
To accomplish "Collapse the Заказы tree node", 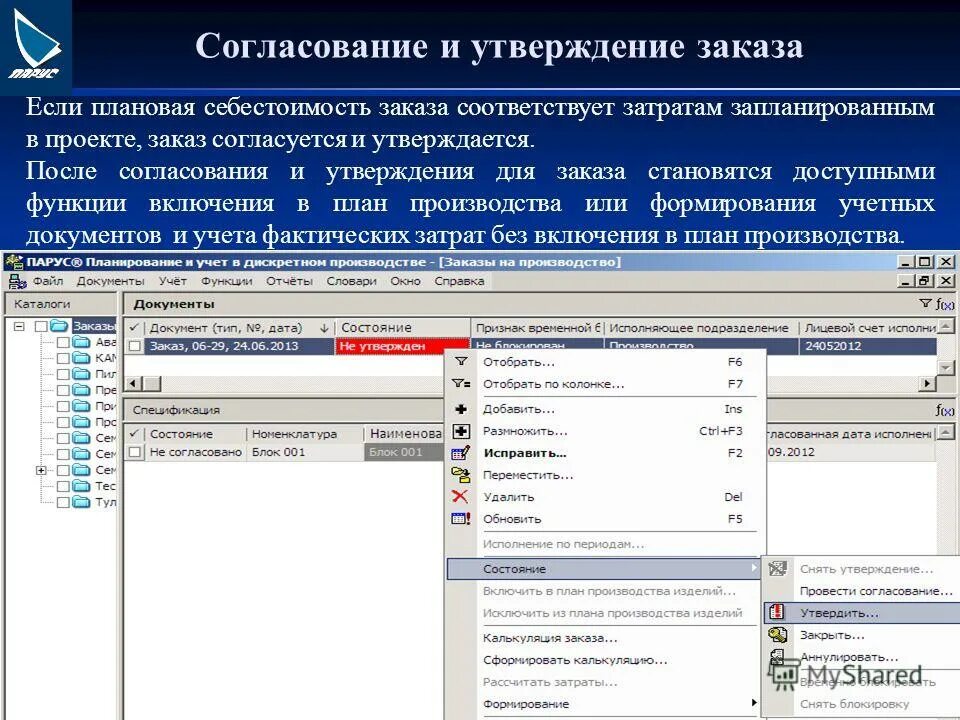I will pyautogui.click(x=19, y=326).
